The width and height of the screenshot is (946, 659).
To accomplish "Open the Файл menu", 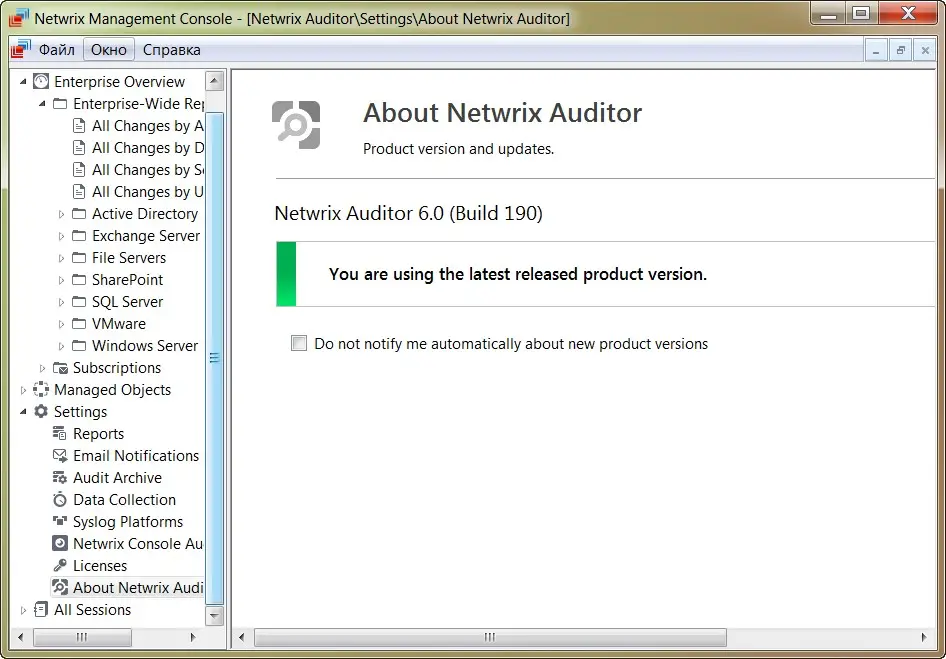I will pos(57,49).
